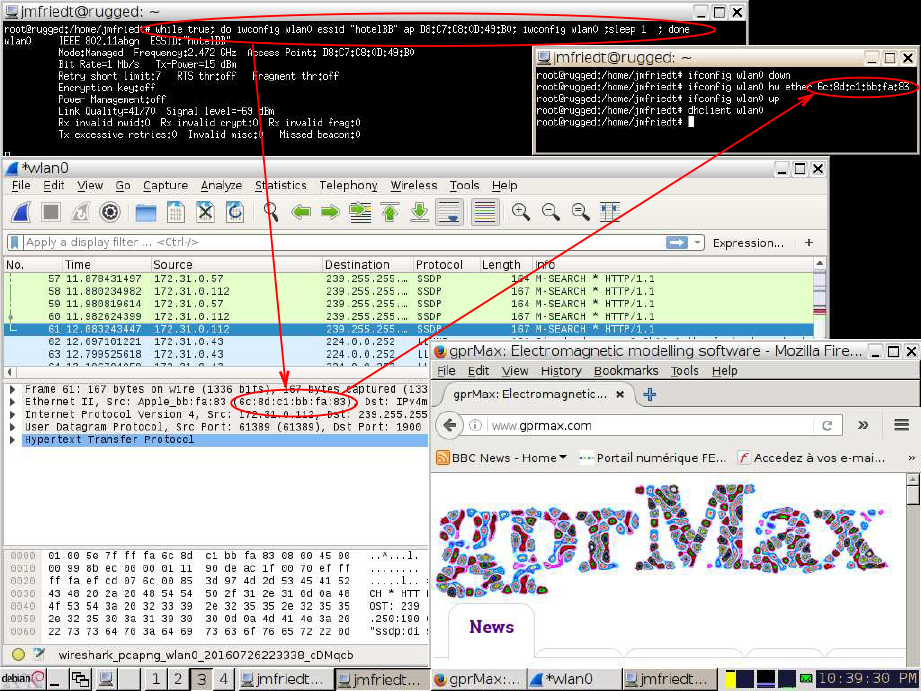Show more Firefox toolbar items chevron
This screenshot has height=691, width=921.
coord(863,425)
